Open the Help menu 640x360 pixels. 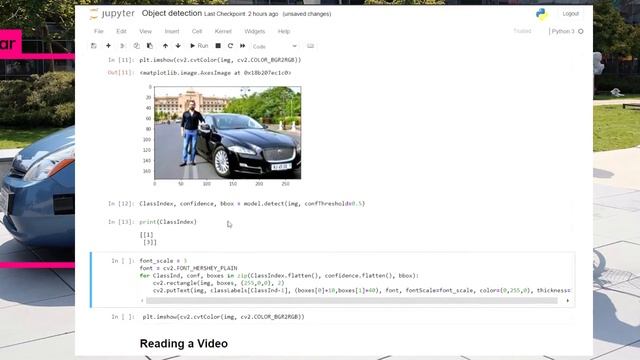pos(284,31)
